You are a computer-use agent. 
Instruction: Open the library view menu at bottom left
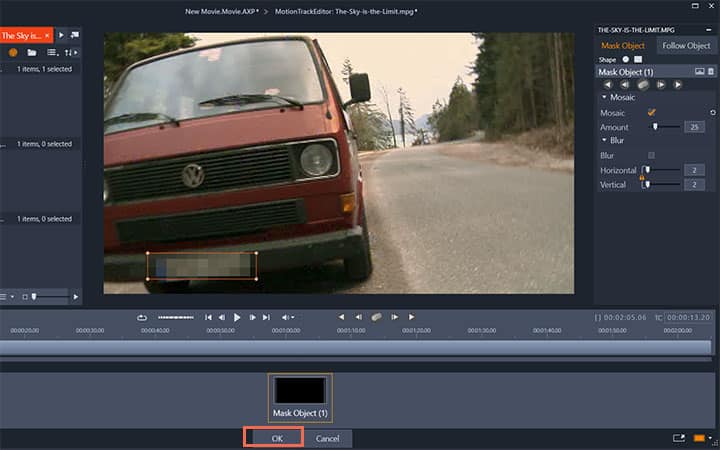tap(6, 297)
